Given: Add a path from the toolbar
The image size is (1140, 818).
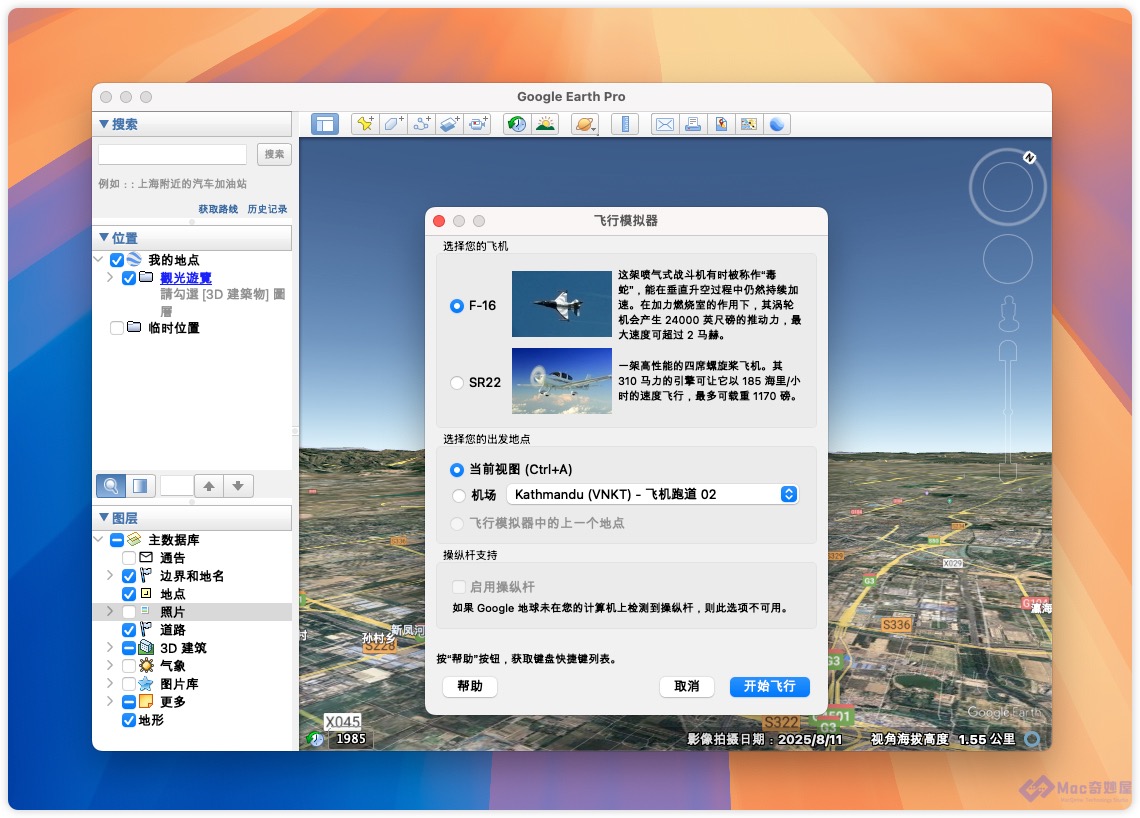Looking at the screenshot, I should pos(422,124).
